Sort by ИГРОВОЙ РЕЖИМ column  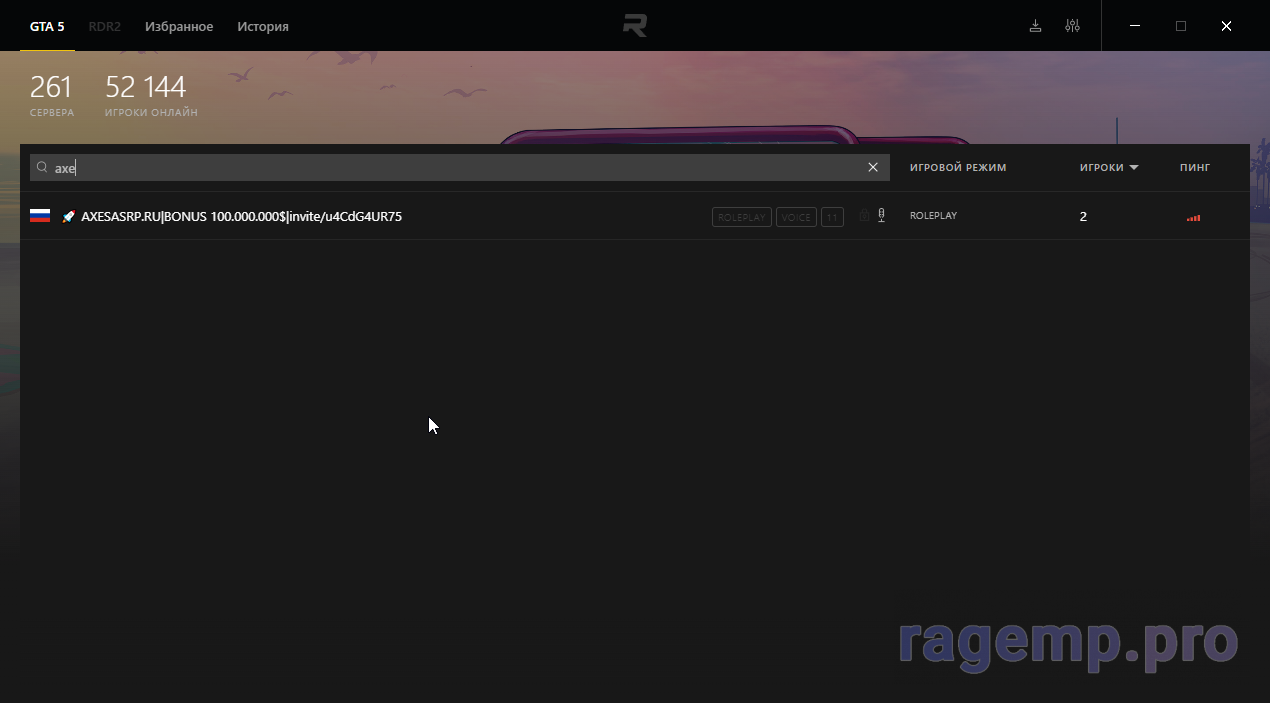tap(957, 167)
